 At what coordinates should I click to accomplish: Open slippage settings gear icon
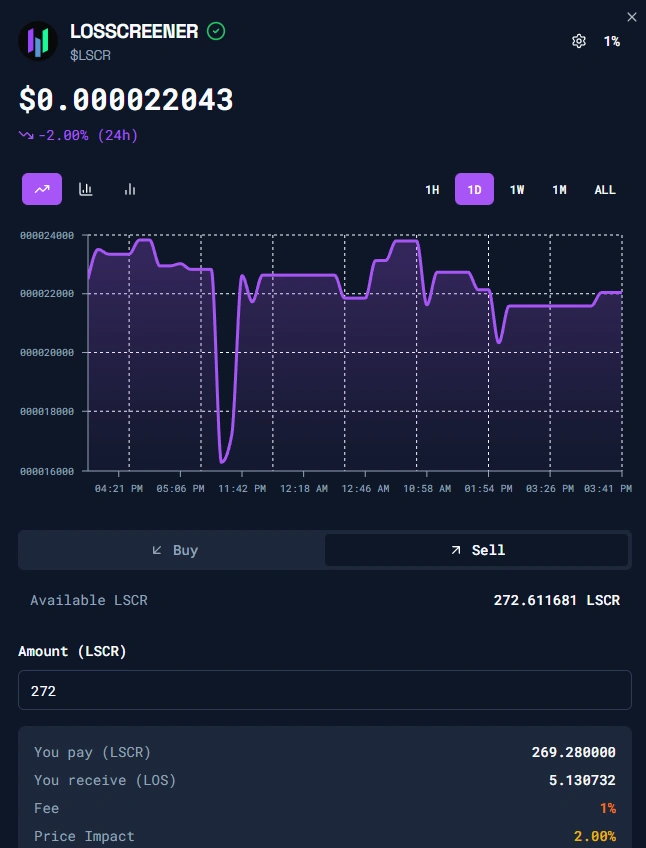[578, 41]
